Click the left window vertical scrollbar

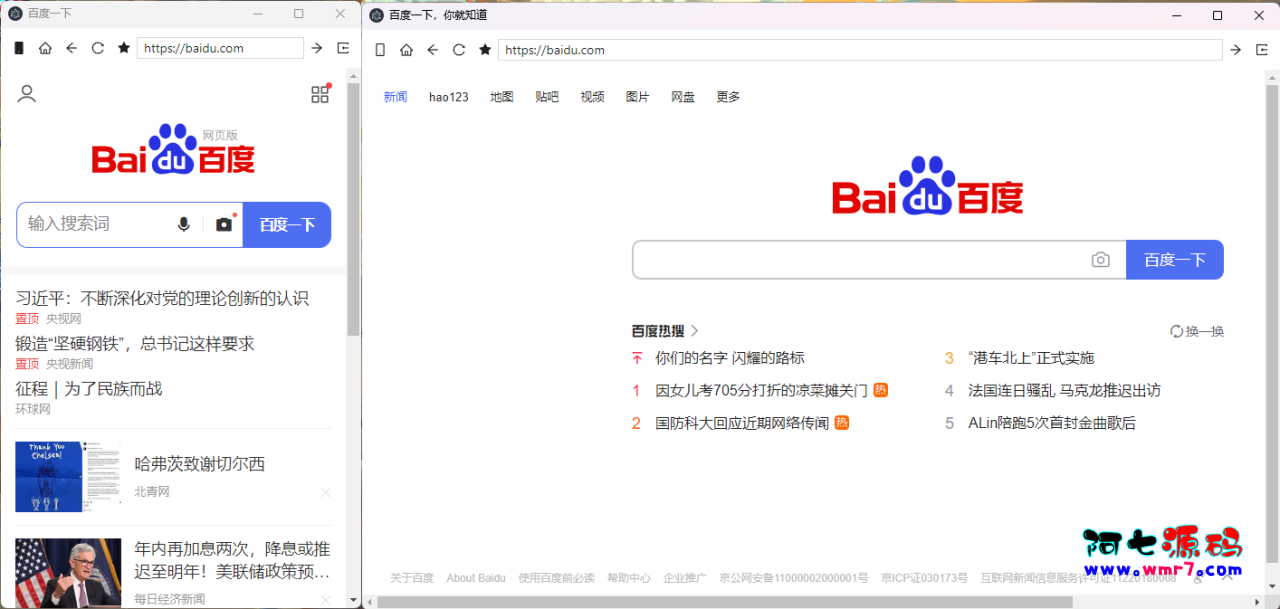point(354,210)
